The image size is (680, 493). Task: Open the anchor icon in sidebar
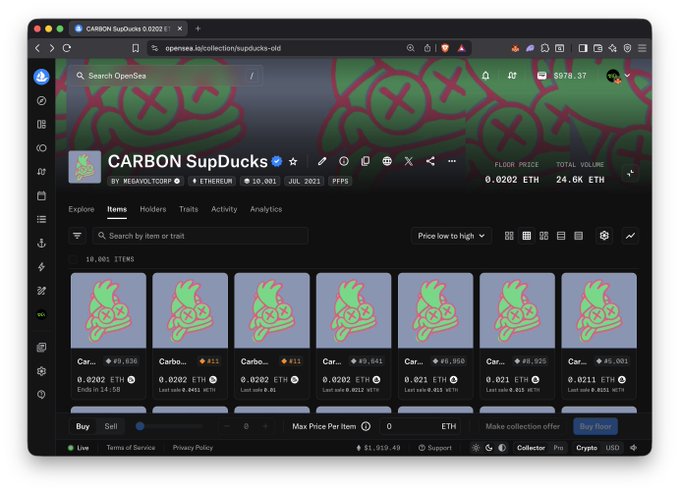tap(42, 243)
